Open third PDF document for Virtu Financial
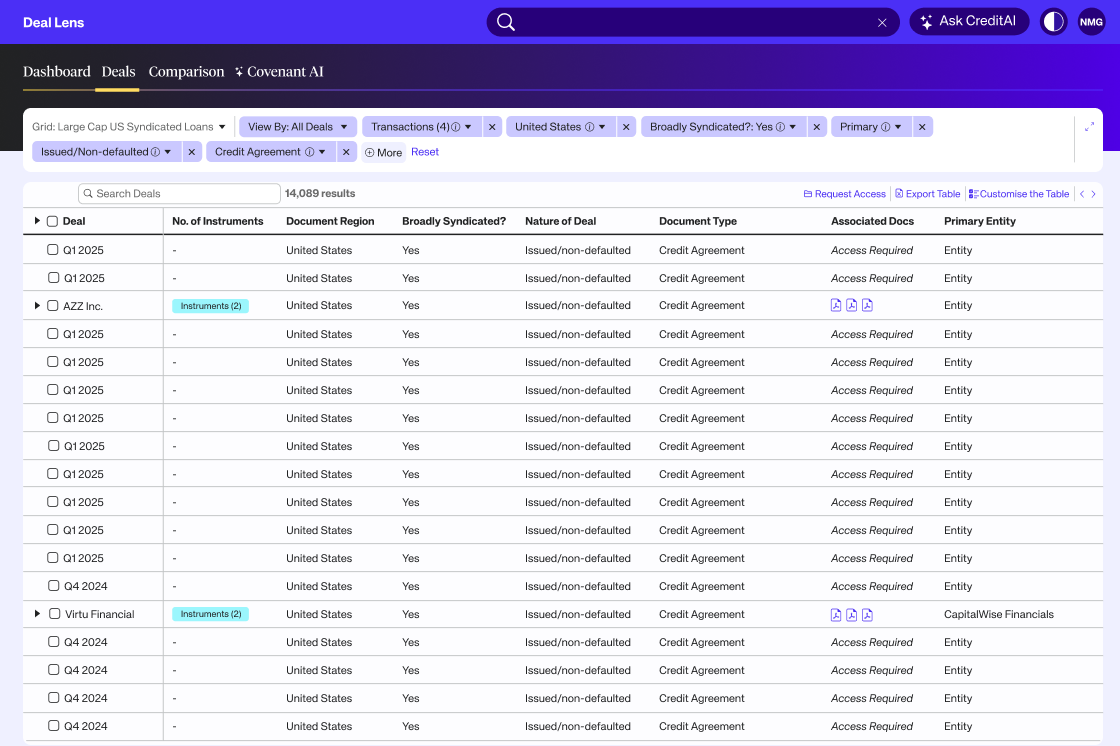 (867, 615)
